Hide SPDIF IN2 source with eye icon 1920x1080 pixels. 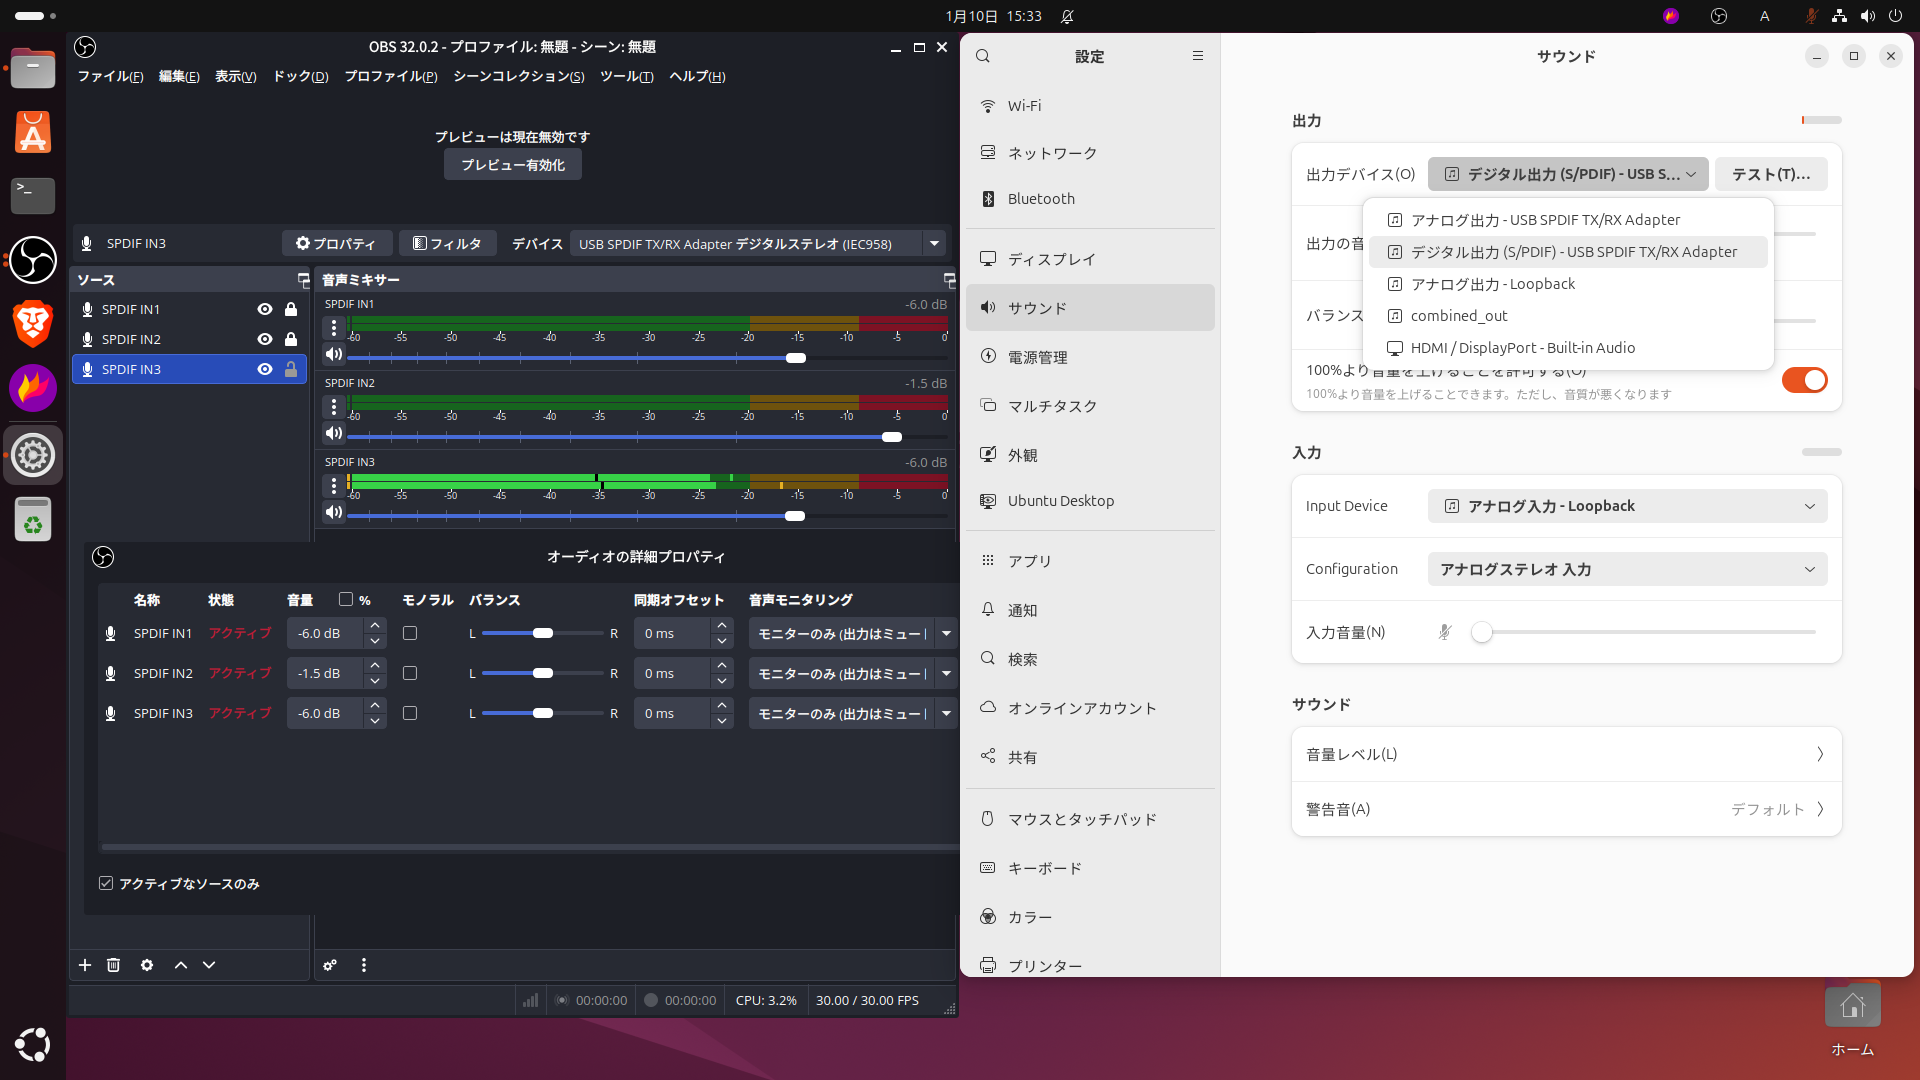[x=265, y=339]
